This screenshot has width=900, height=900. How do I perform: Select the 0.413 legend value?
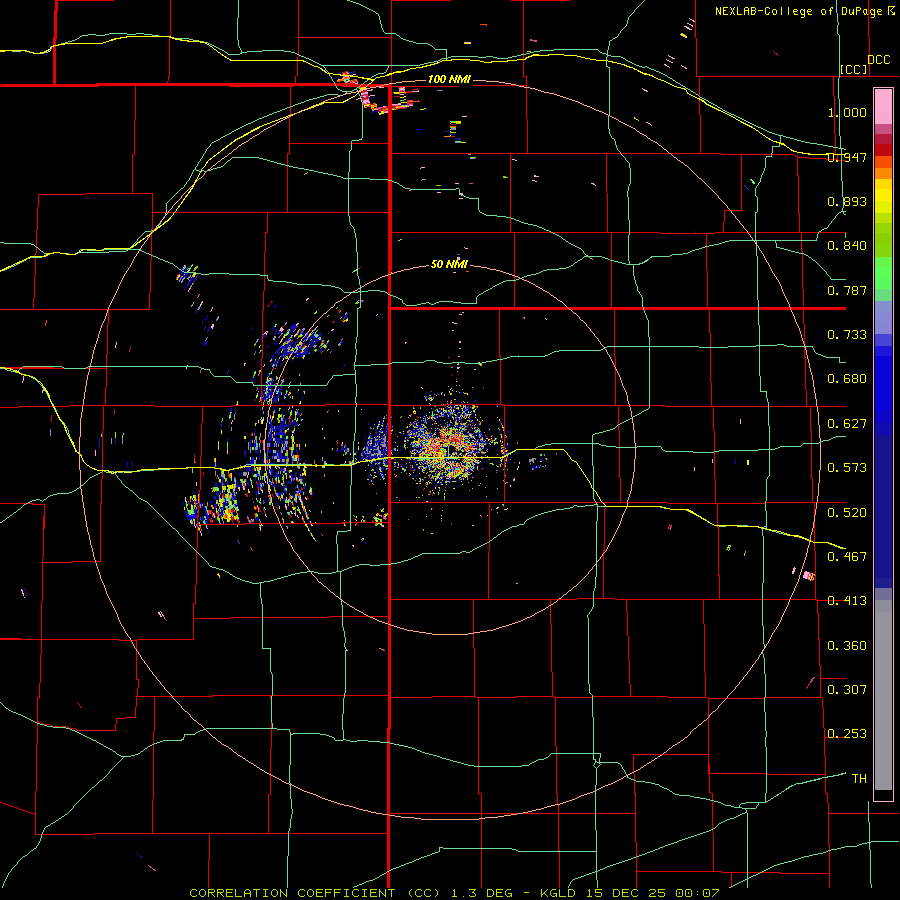(847, 601)
